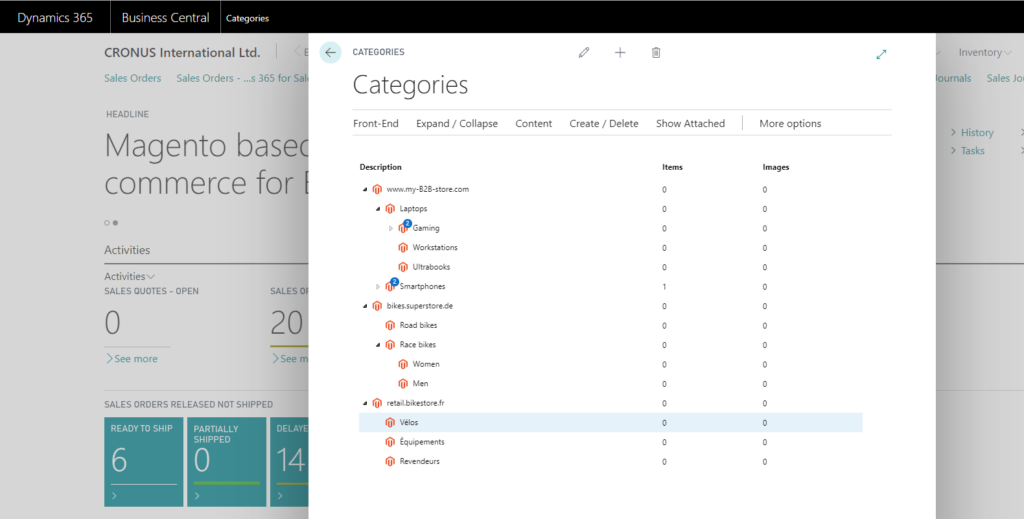Click Magento icon of www.my-B2B-store.com
The image size is (1024, 519).
click(377, 189)
